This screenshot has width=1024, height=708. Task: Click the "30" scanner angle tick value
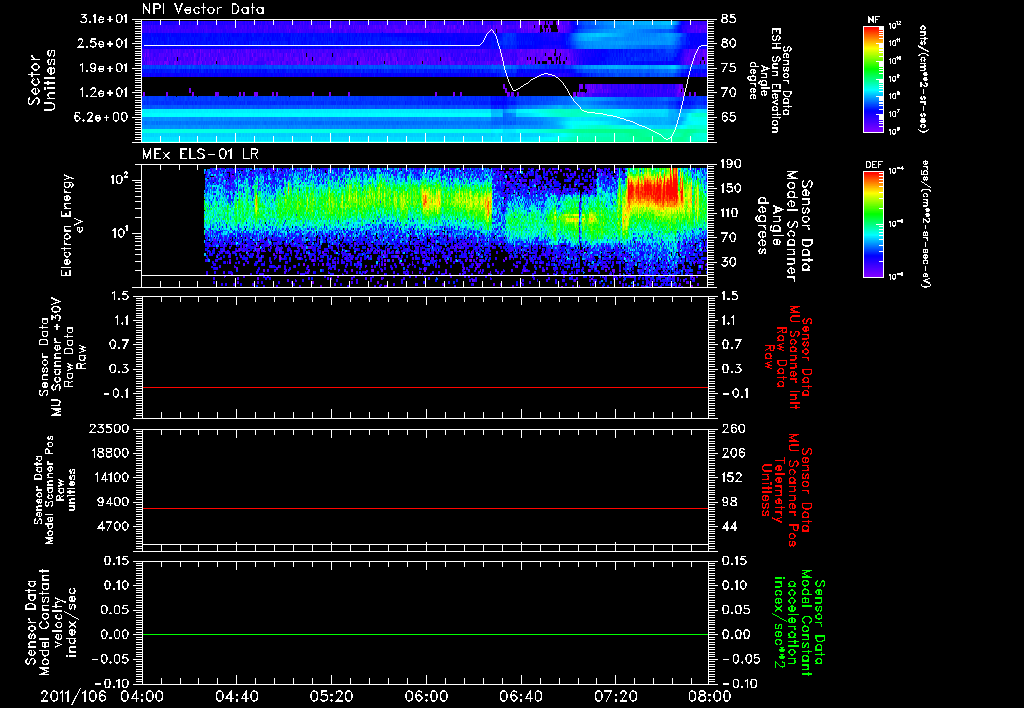point(729,262)
